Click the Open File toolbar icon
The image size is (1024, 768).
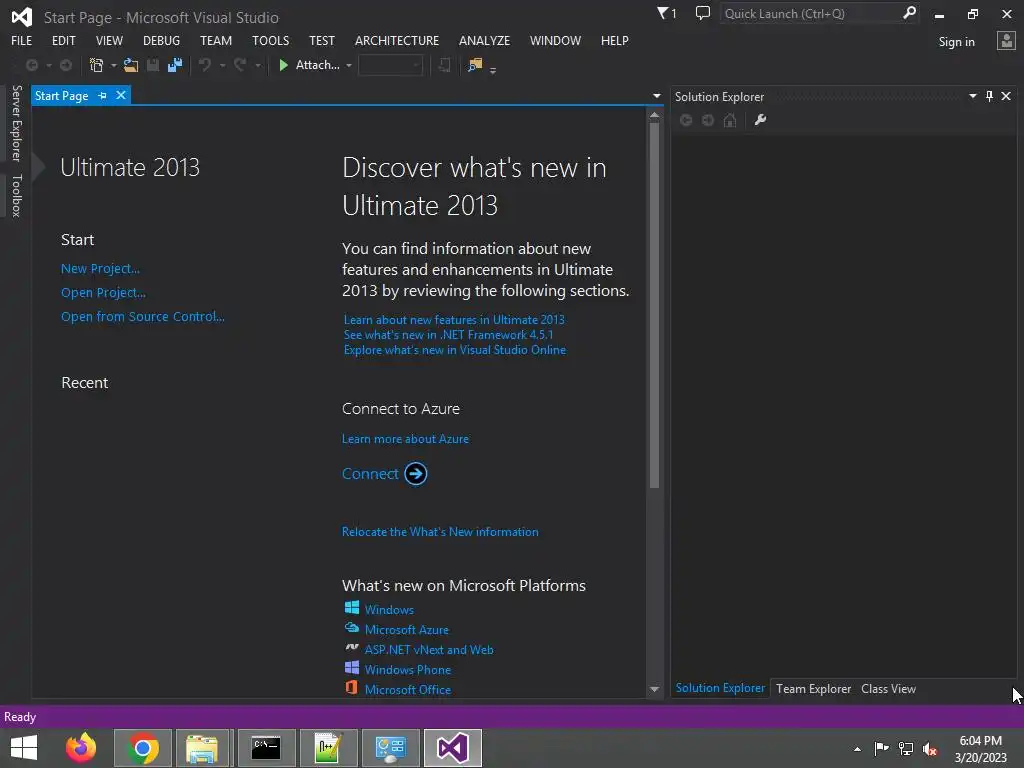pos(131,65)
